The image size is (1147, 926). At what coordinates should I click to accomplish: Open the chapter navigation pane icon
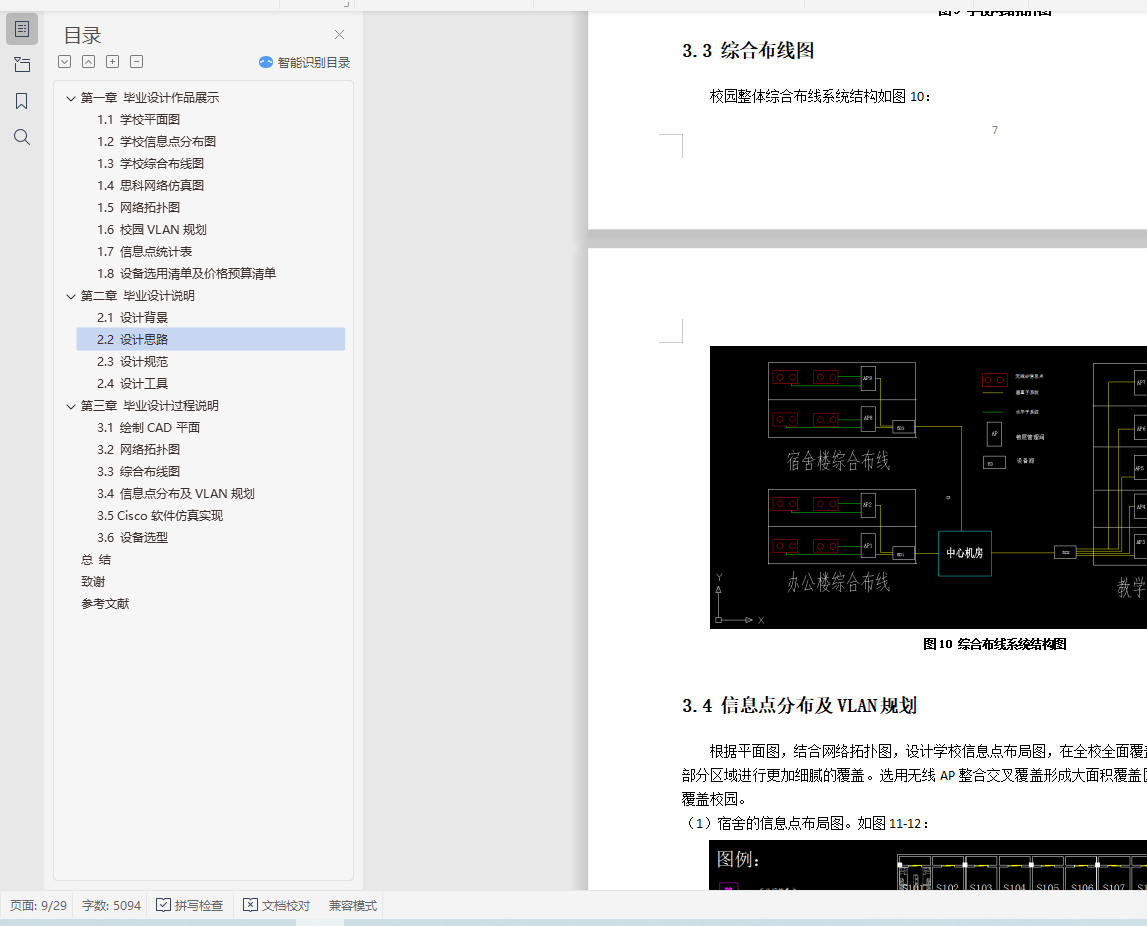pos(22,64)
